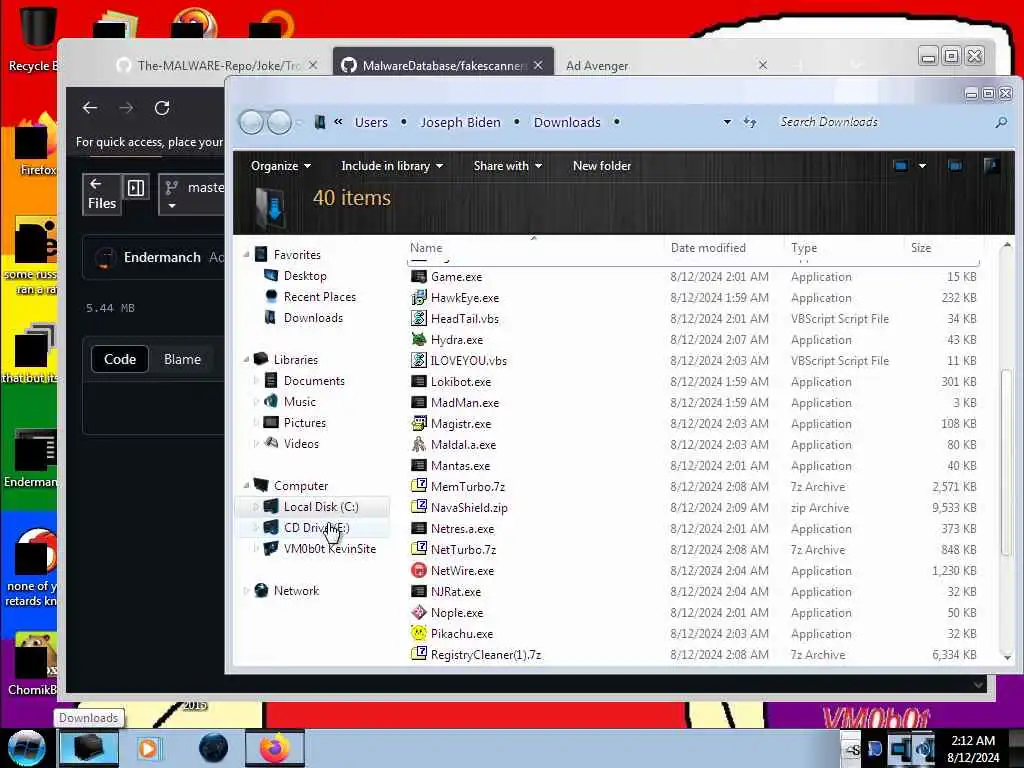Select HeadTail.vbs script icon
This screenshot has height=768, width=1024.
[x=419, y=319]
